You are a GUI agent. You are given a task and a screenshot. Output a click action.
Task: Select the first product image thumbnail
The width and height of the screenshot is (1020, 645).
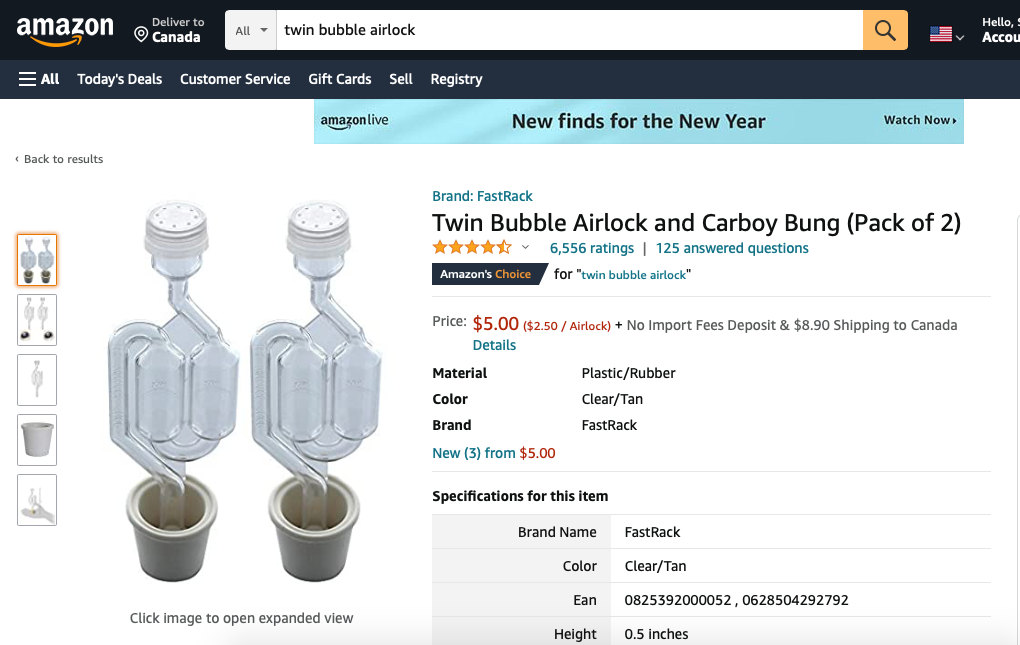pos(37,260)
